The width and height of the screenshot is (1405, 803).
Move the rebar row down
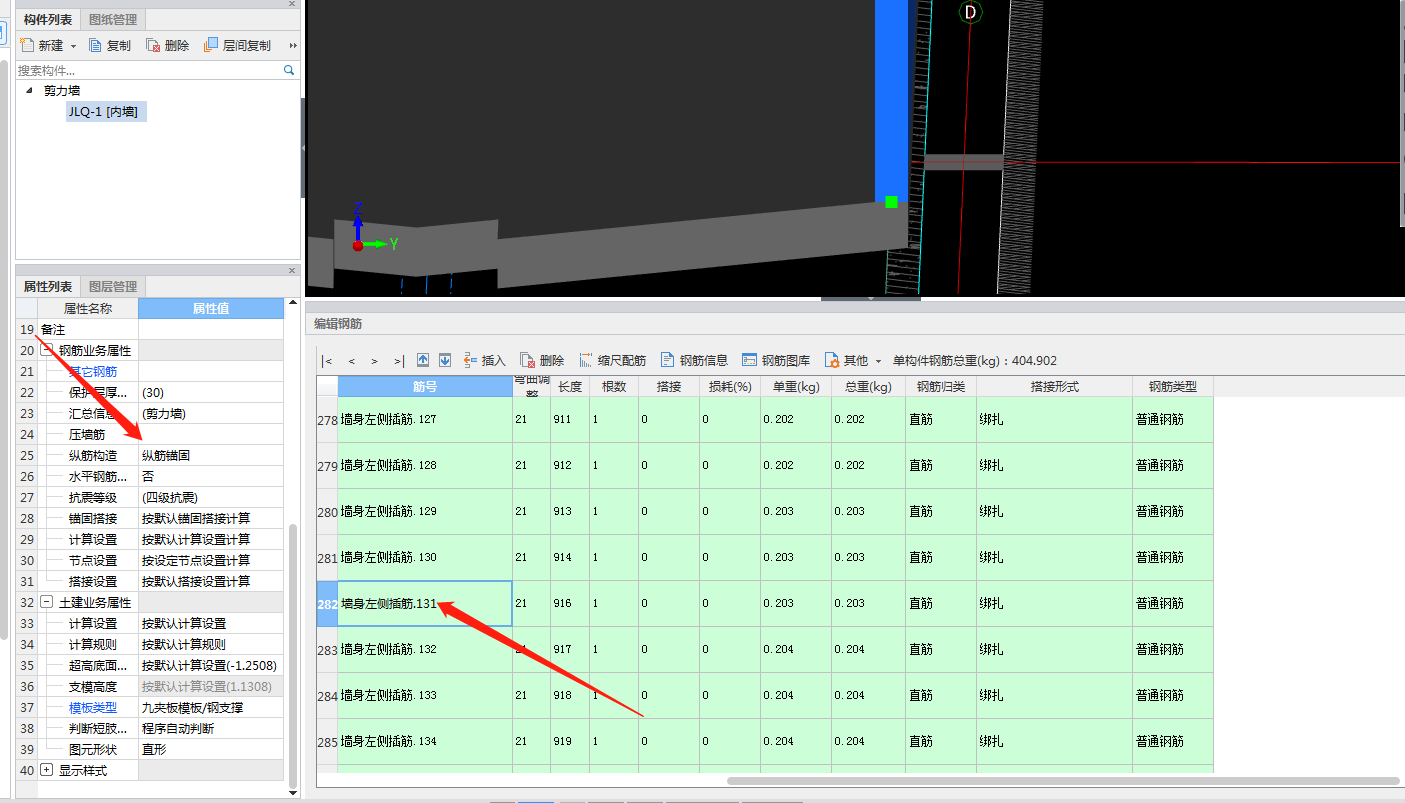coord(445,360)
